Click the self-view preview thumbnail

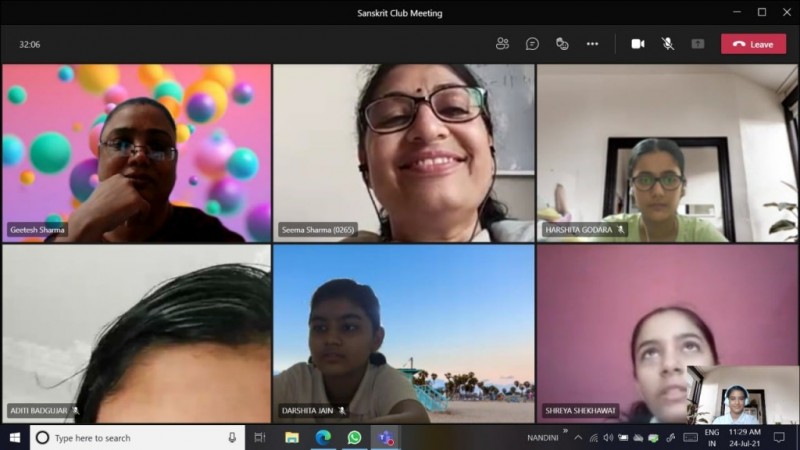pos(742,394)
